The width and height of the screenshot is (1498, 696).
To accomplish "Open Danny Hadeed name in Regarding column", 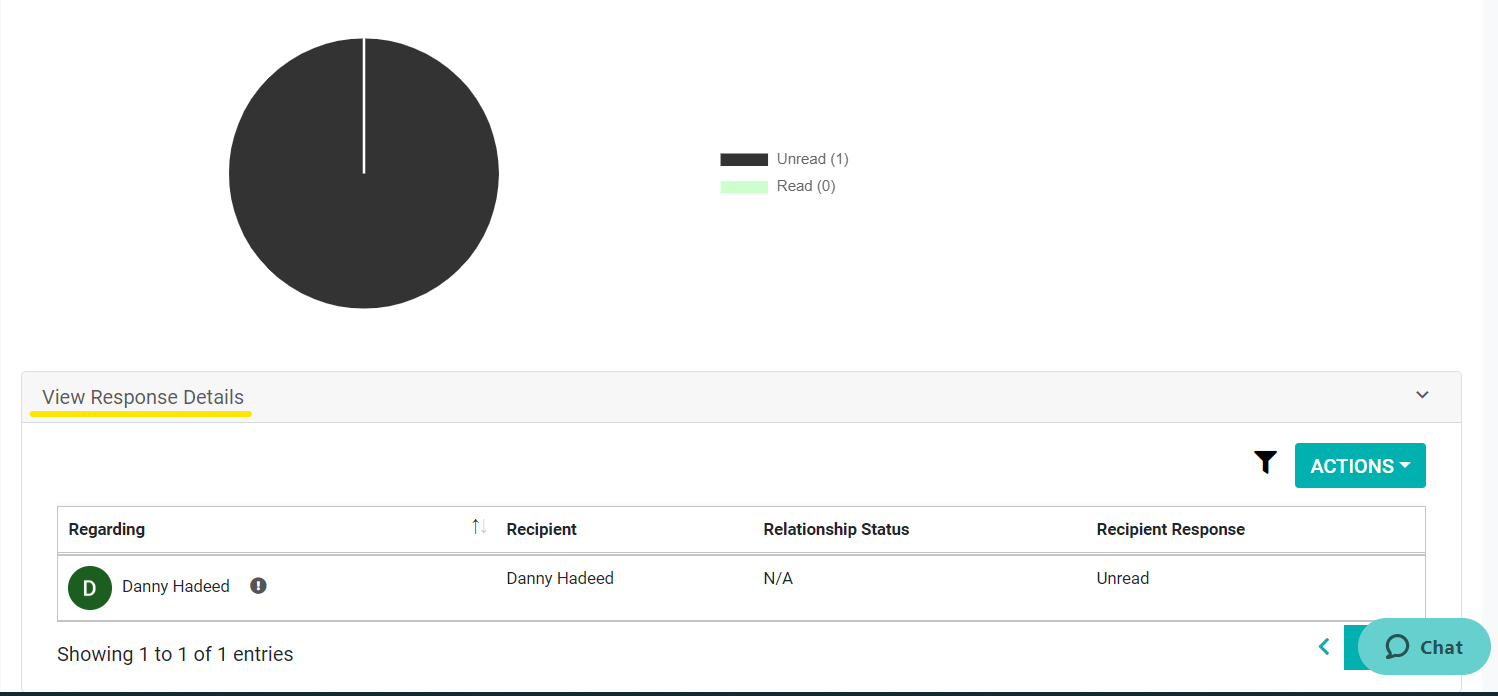I will tap(176, 586).
